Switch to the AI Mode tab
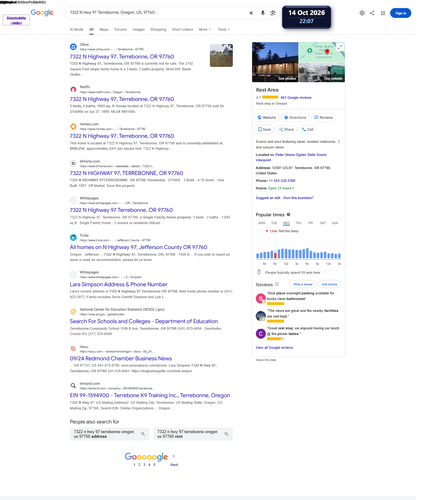Viewport: 421px width, 500px height. tap(76, 29)
